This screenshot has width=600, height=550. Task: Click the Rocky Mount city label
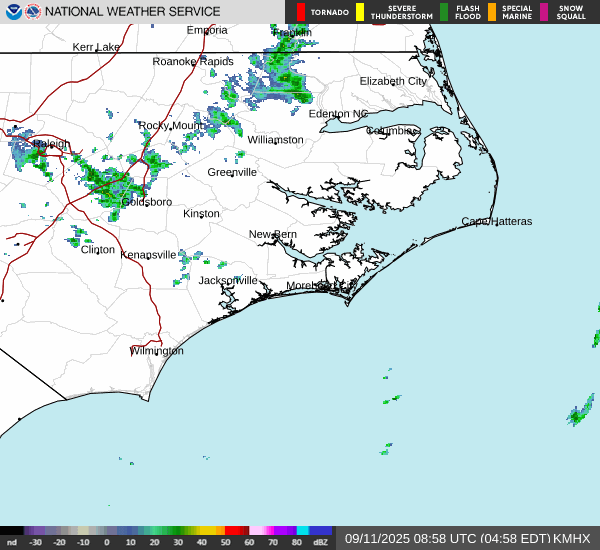tap(170, 126)
